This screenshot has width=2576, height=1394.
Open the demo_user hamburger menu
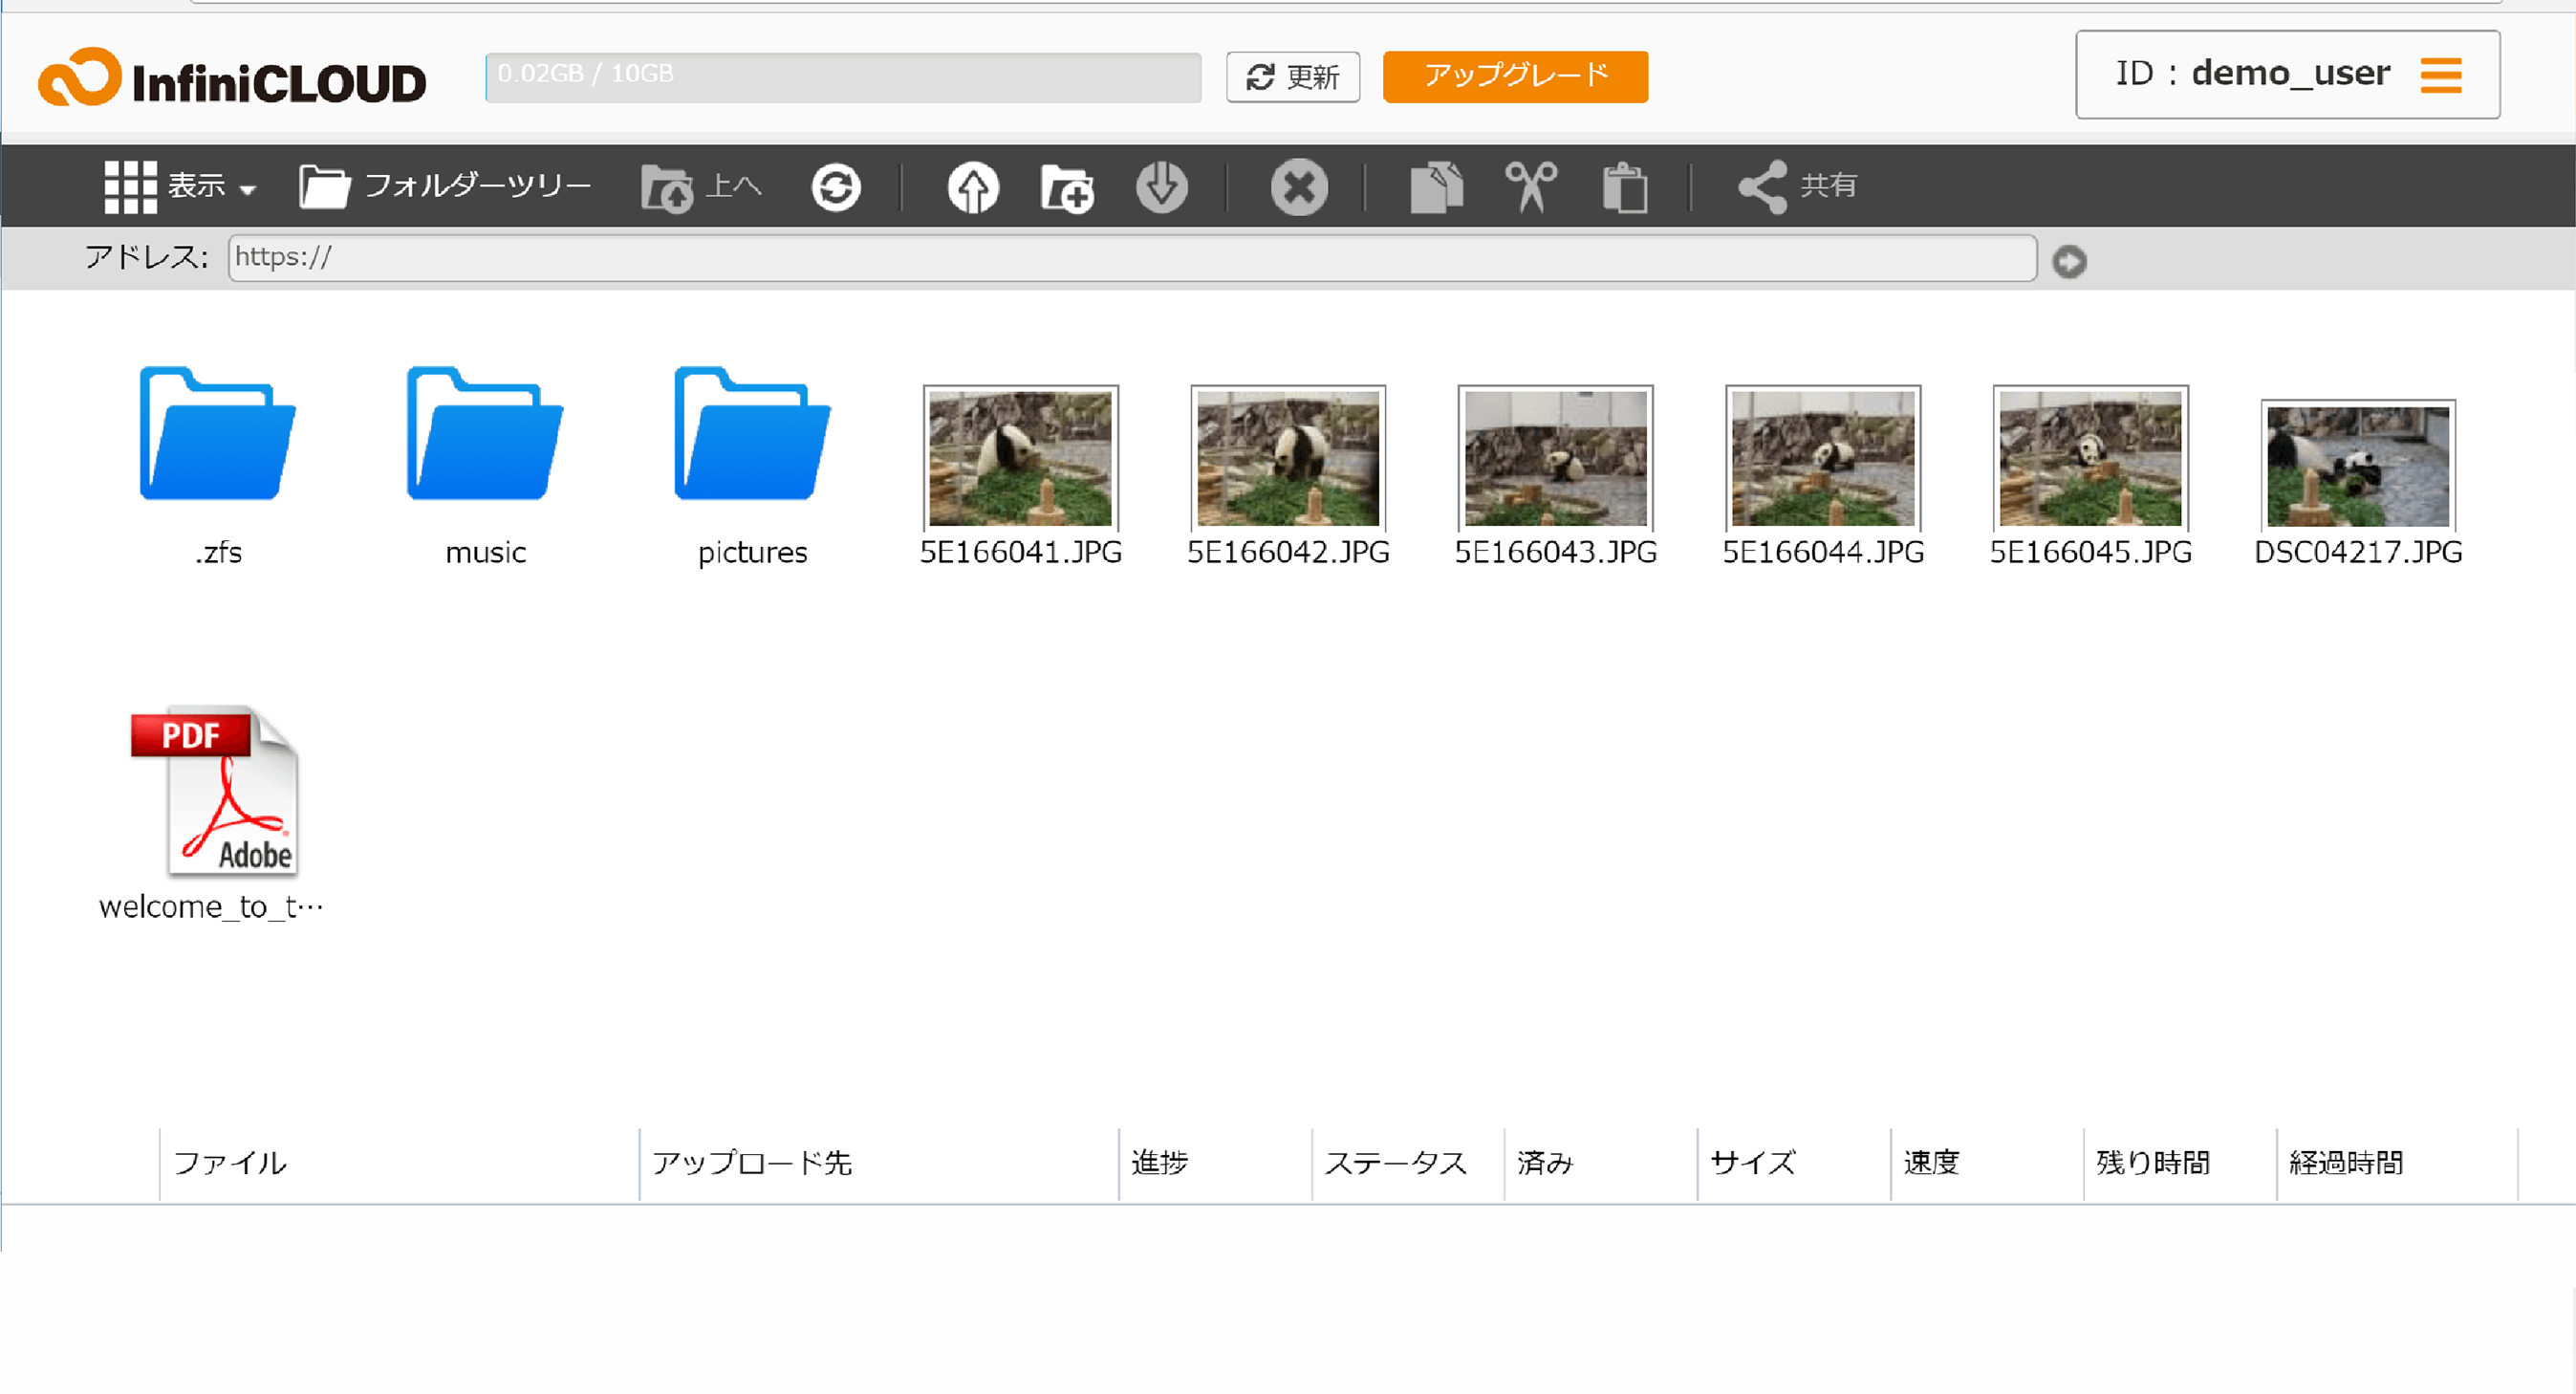click(x=2440, y=75)
